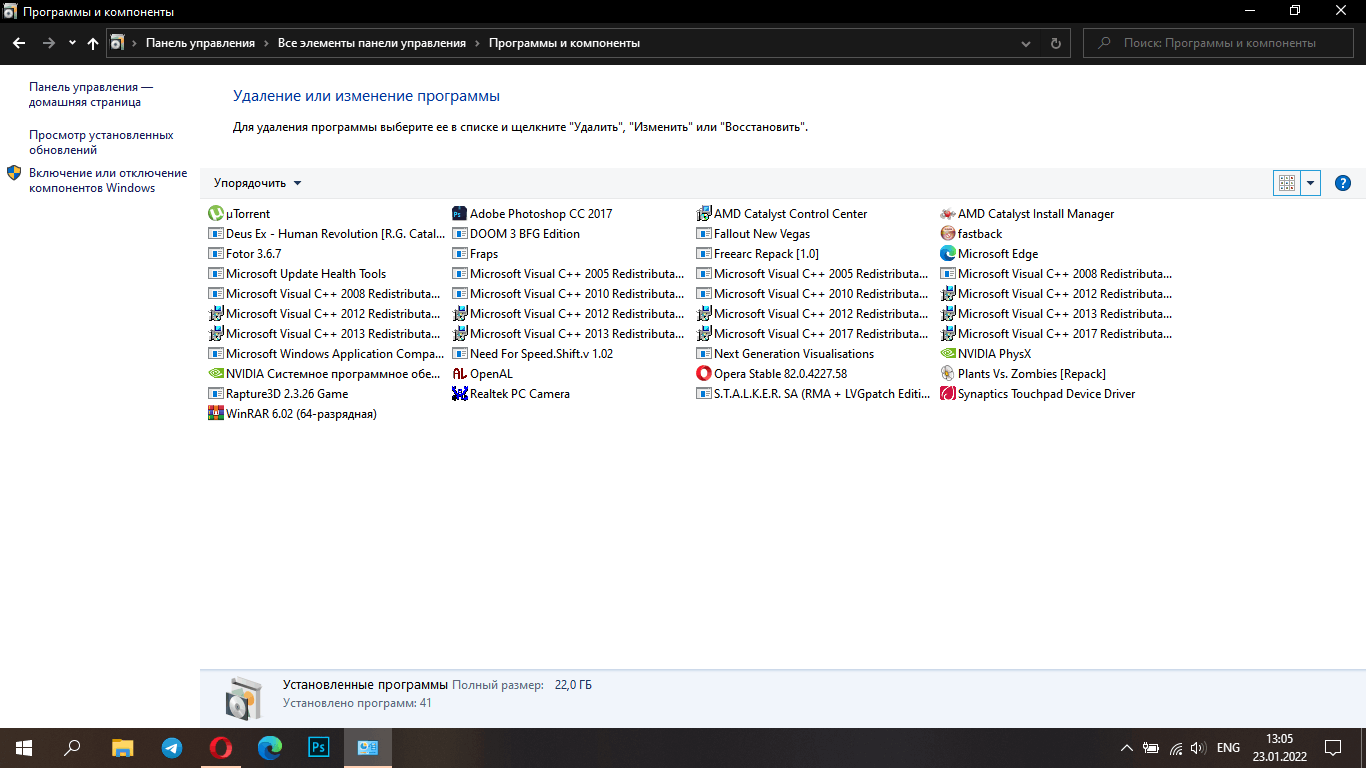Select the Adobe Photoshop CC 2017 icon
1366x768 pixels.
click(x=459, y=213)
